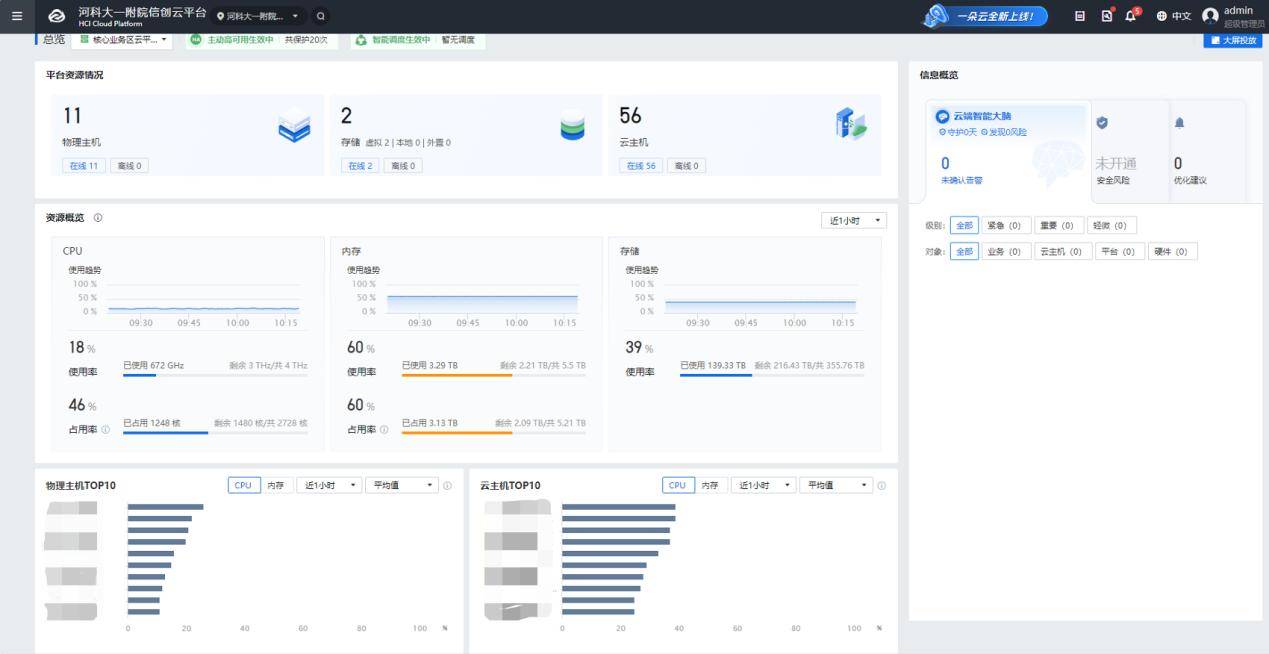Image resolution: width=1269 pixels, height=654 pixels.
Task: Open the log search icon in header
Action: pyautogui.click(x=1106, y=16)
